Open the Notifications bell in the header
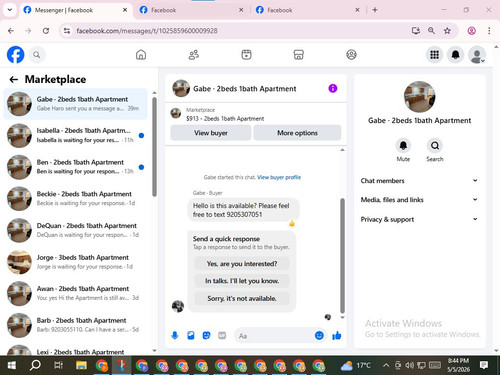Screen dimensions: 500x375 pyautogui.click(x=455, y=55)
